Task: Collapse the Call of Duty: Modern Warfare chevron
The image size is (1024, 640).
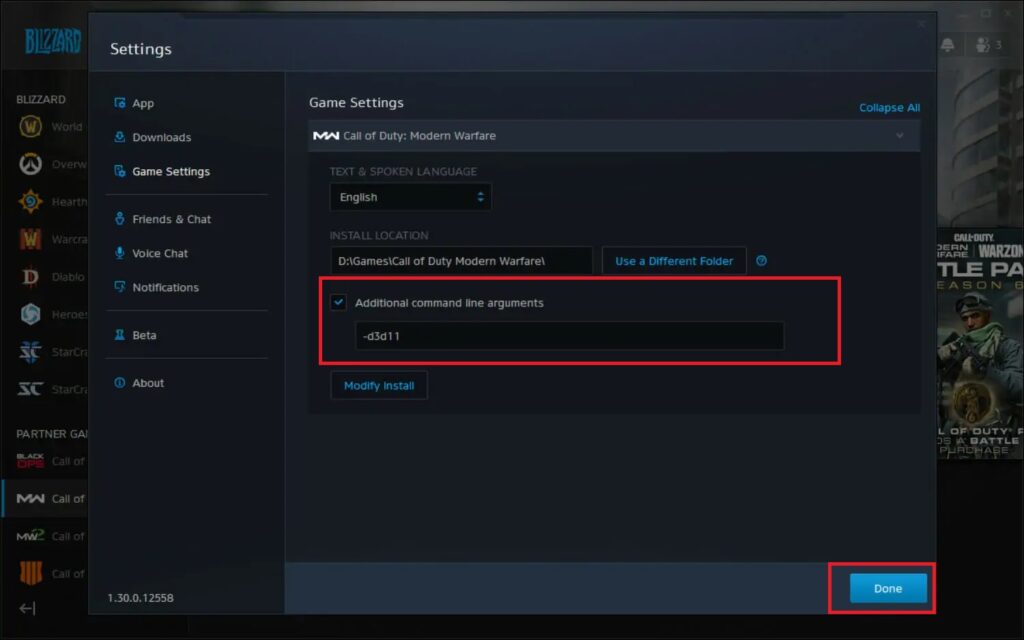Action: coord(899,136)
